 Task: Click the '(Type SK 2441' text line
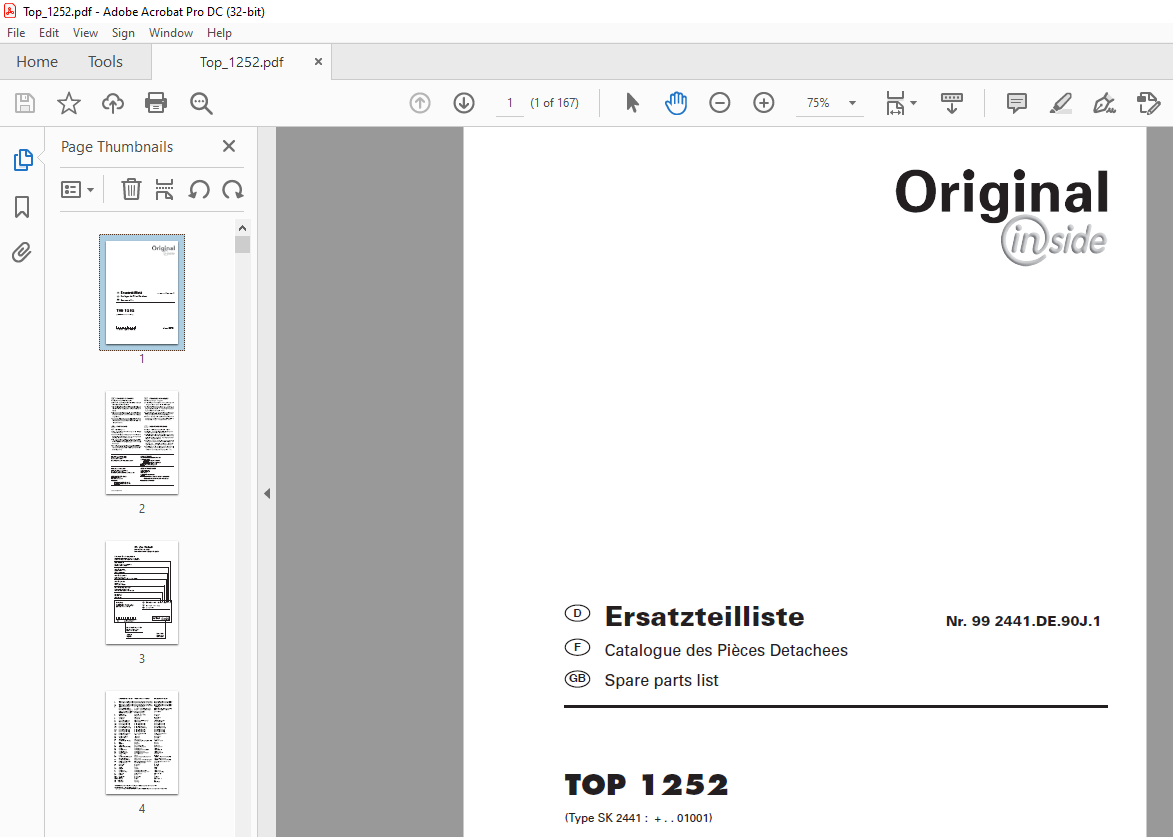point(638,818)
